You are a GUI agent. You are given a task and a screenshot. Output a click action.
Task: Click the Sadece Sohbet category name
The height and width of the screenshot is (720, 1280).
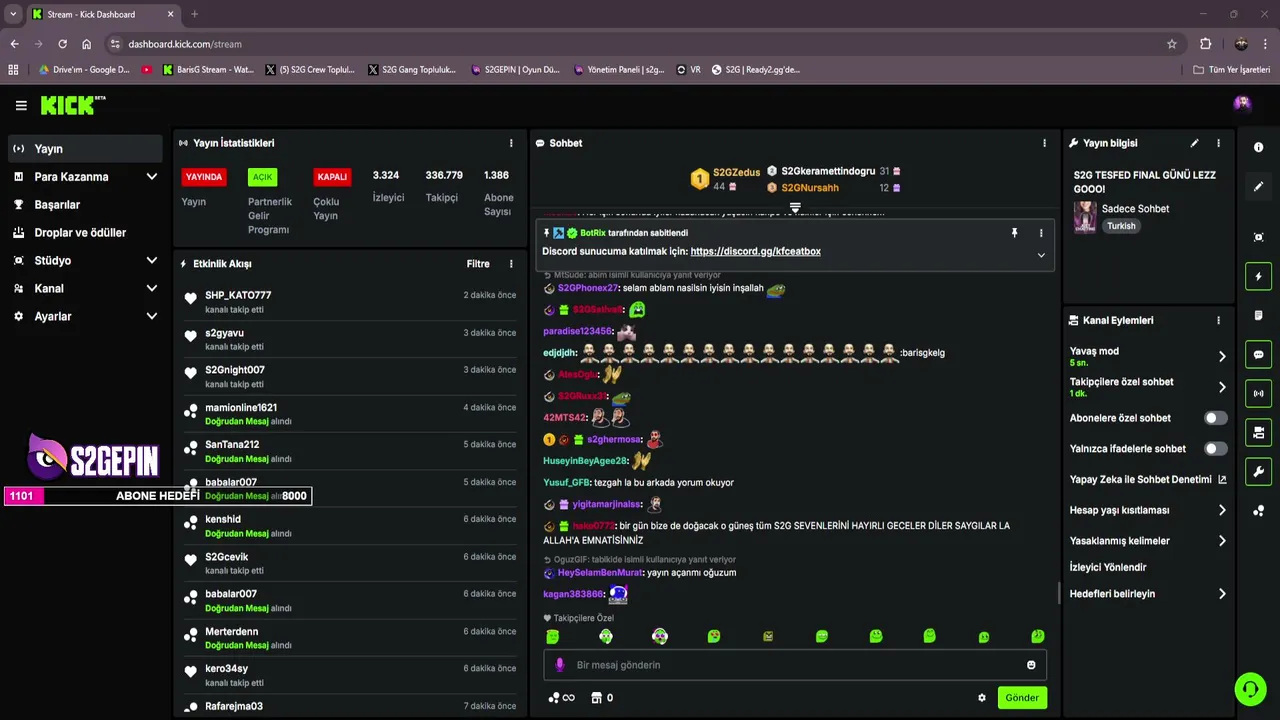pos(1135,209)
